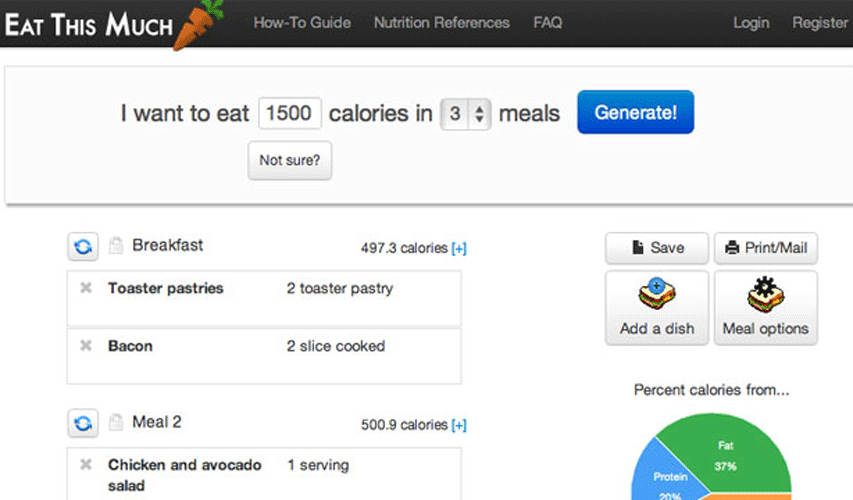
Task: Open Meal options sandwich gear icon
Action: tap(765, 294)
